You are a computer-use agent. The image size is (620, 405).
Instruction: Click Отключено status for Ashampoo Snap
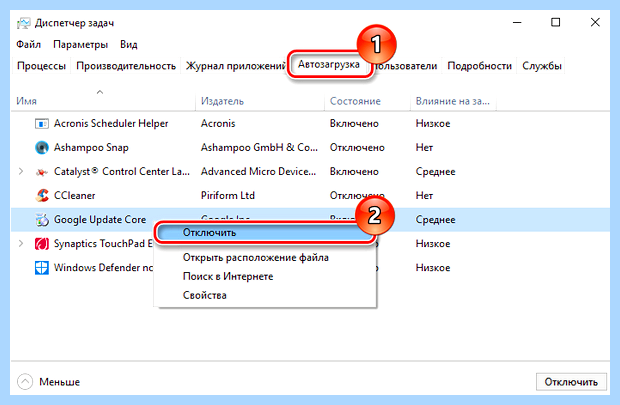(357, 148)
